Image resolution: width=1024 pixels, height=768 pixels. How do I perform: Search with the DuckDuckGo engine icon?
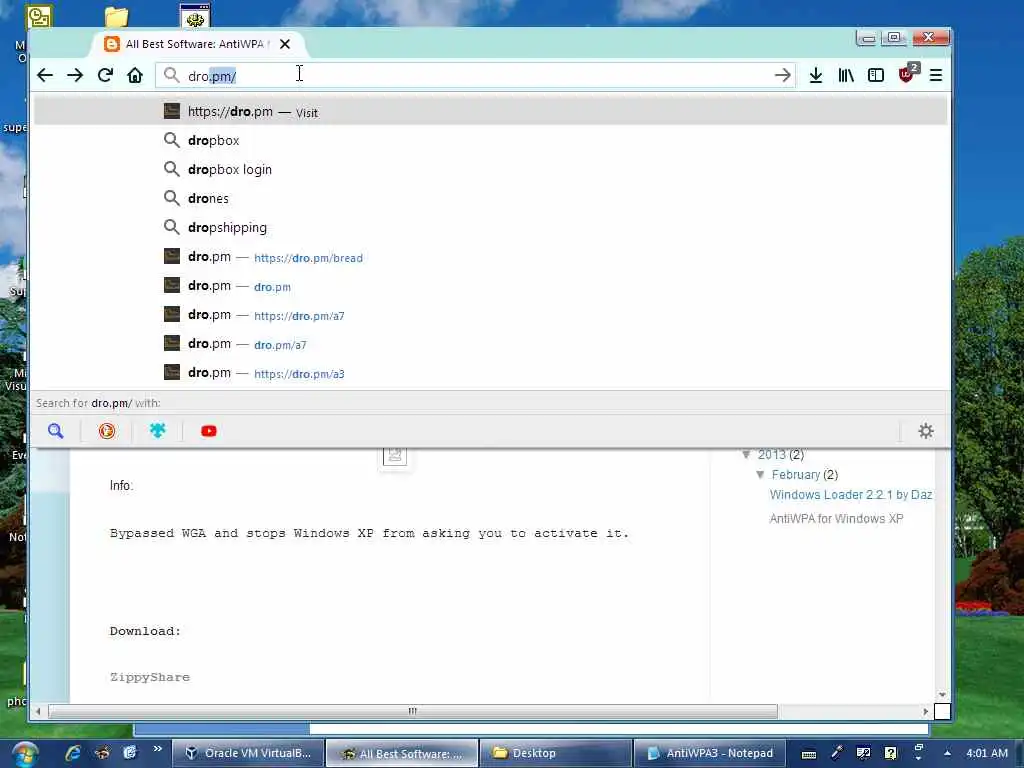tap(106, 431)
